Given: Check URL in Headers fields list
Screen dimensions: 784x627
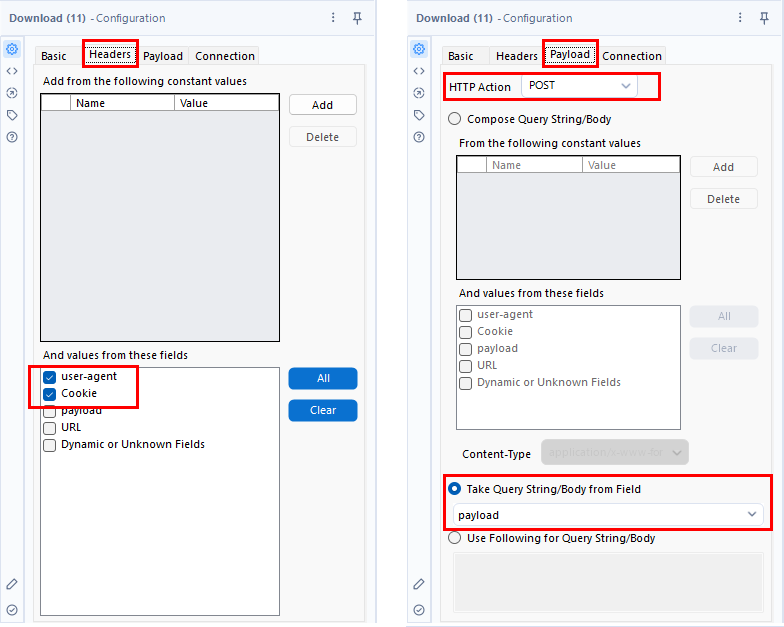Looking at the screenshot, I should [x=50, y=428].
